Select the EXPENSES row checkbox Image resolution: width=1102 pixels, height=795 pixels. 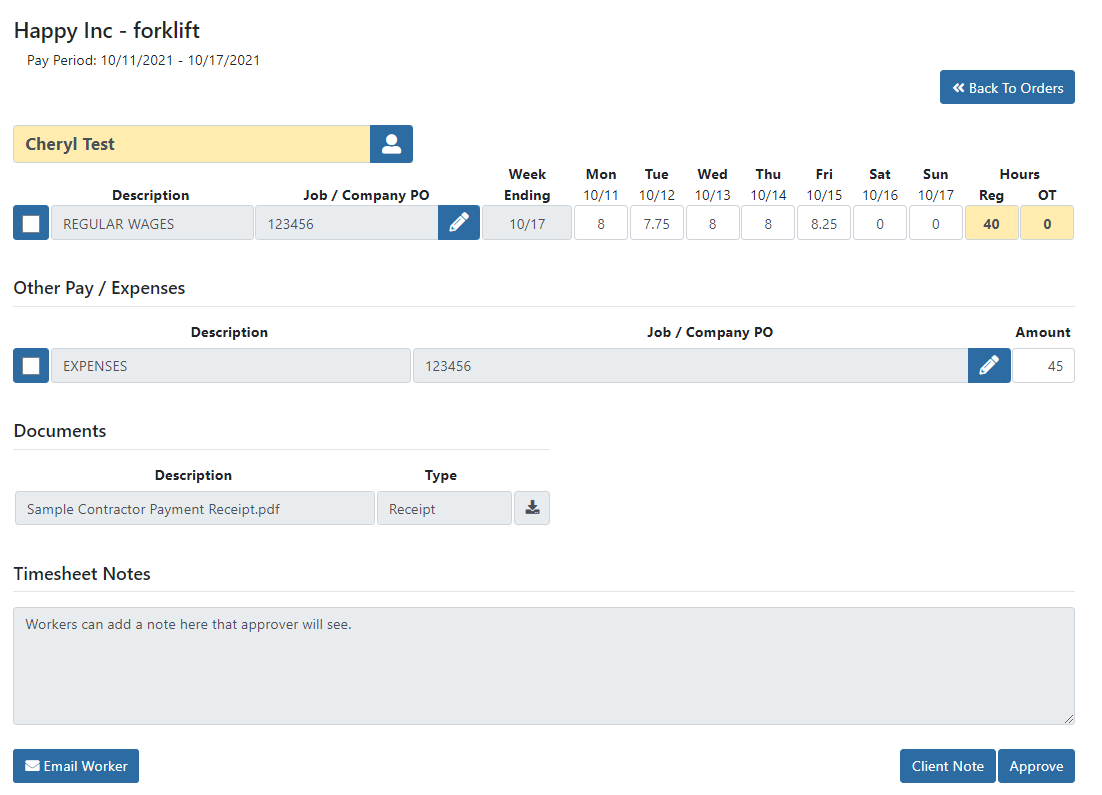(x=31, y=366)
